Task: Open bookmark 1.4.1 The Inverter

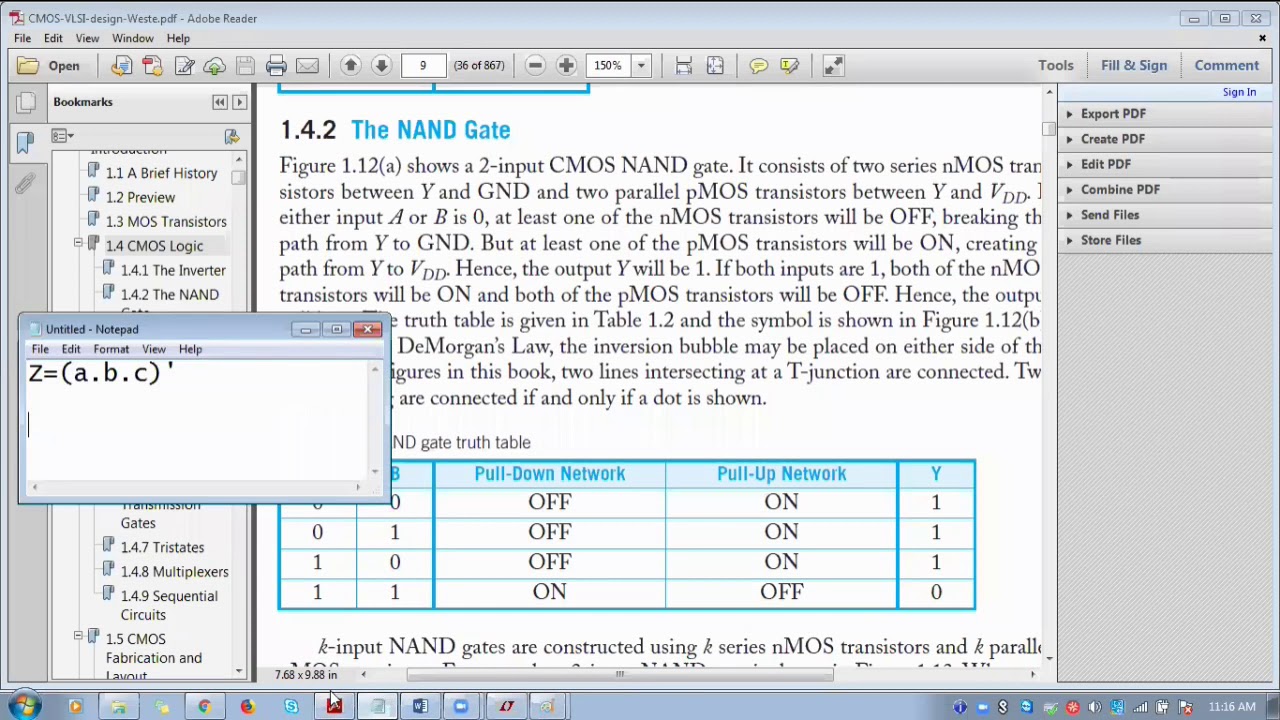Action: pos(173,270)
